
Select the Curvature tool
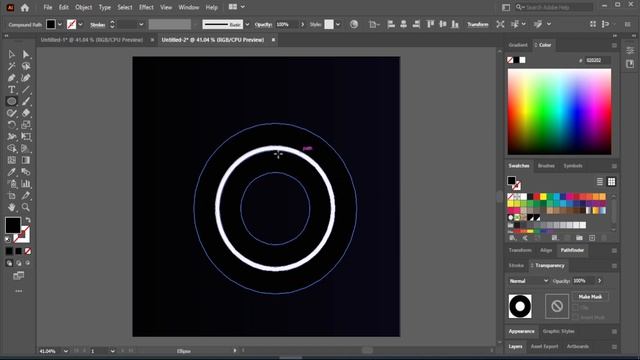(26, 78)
